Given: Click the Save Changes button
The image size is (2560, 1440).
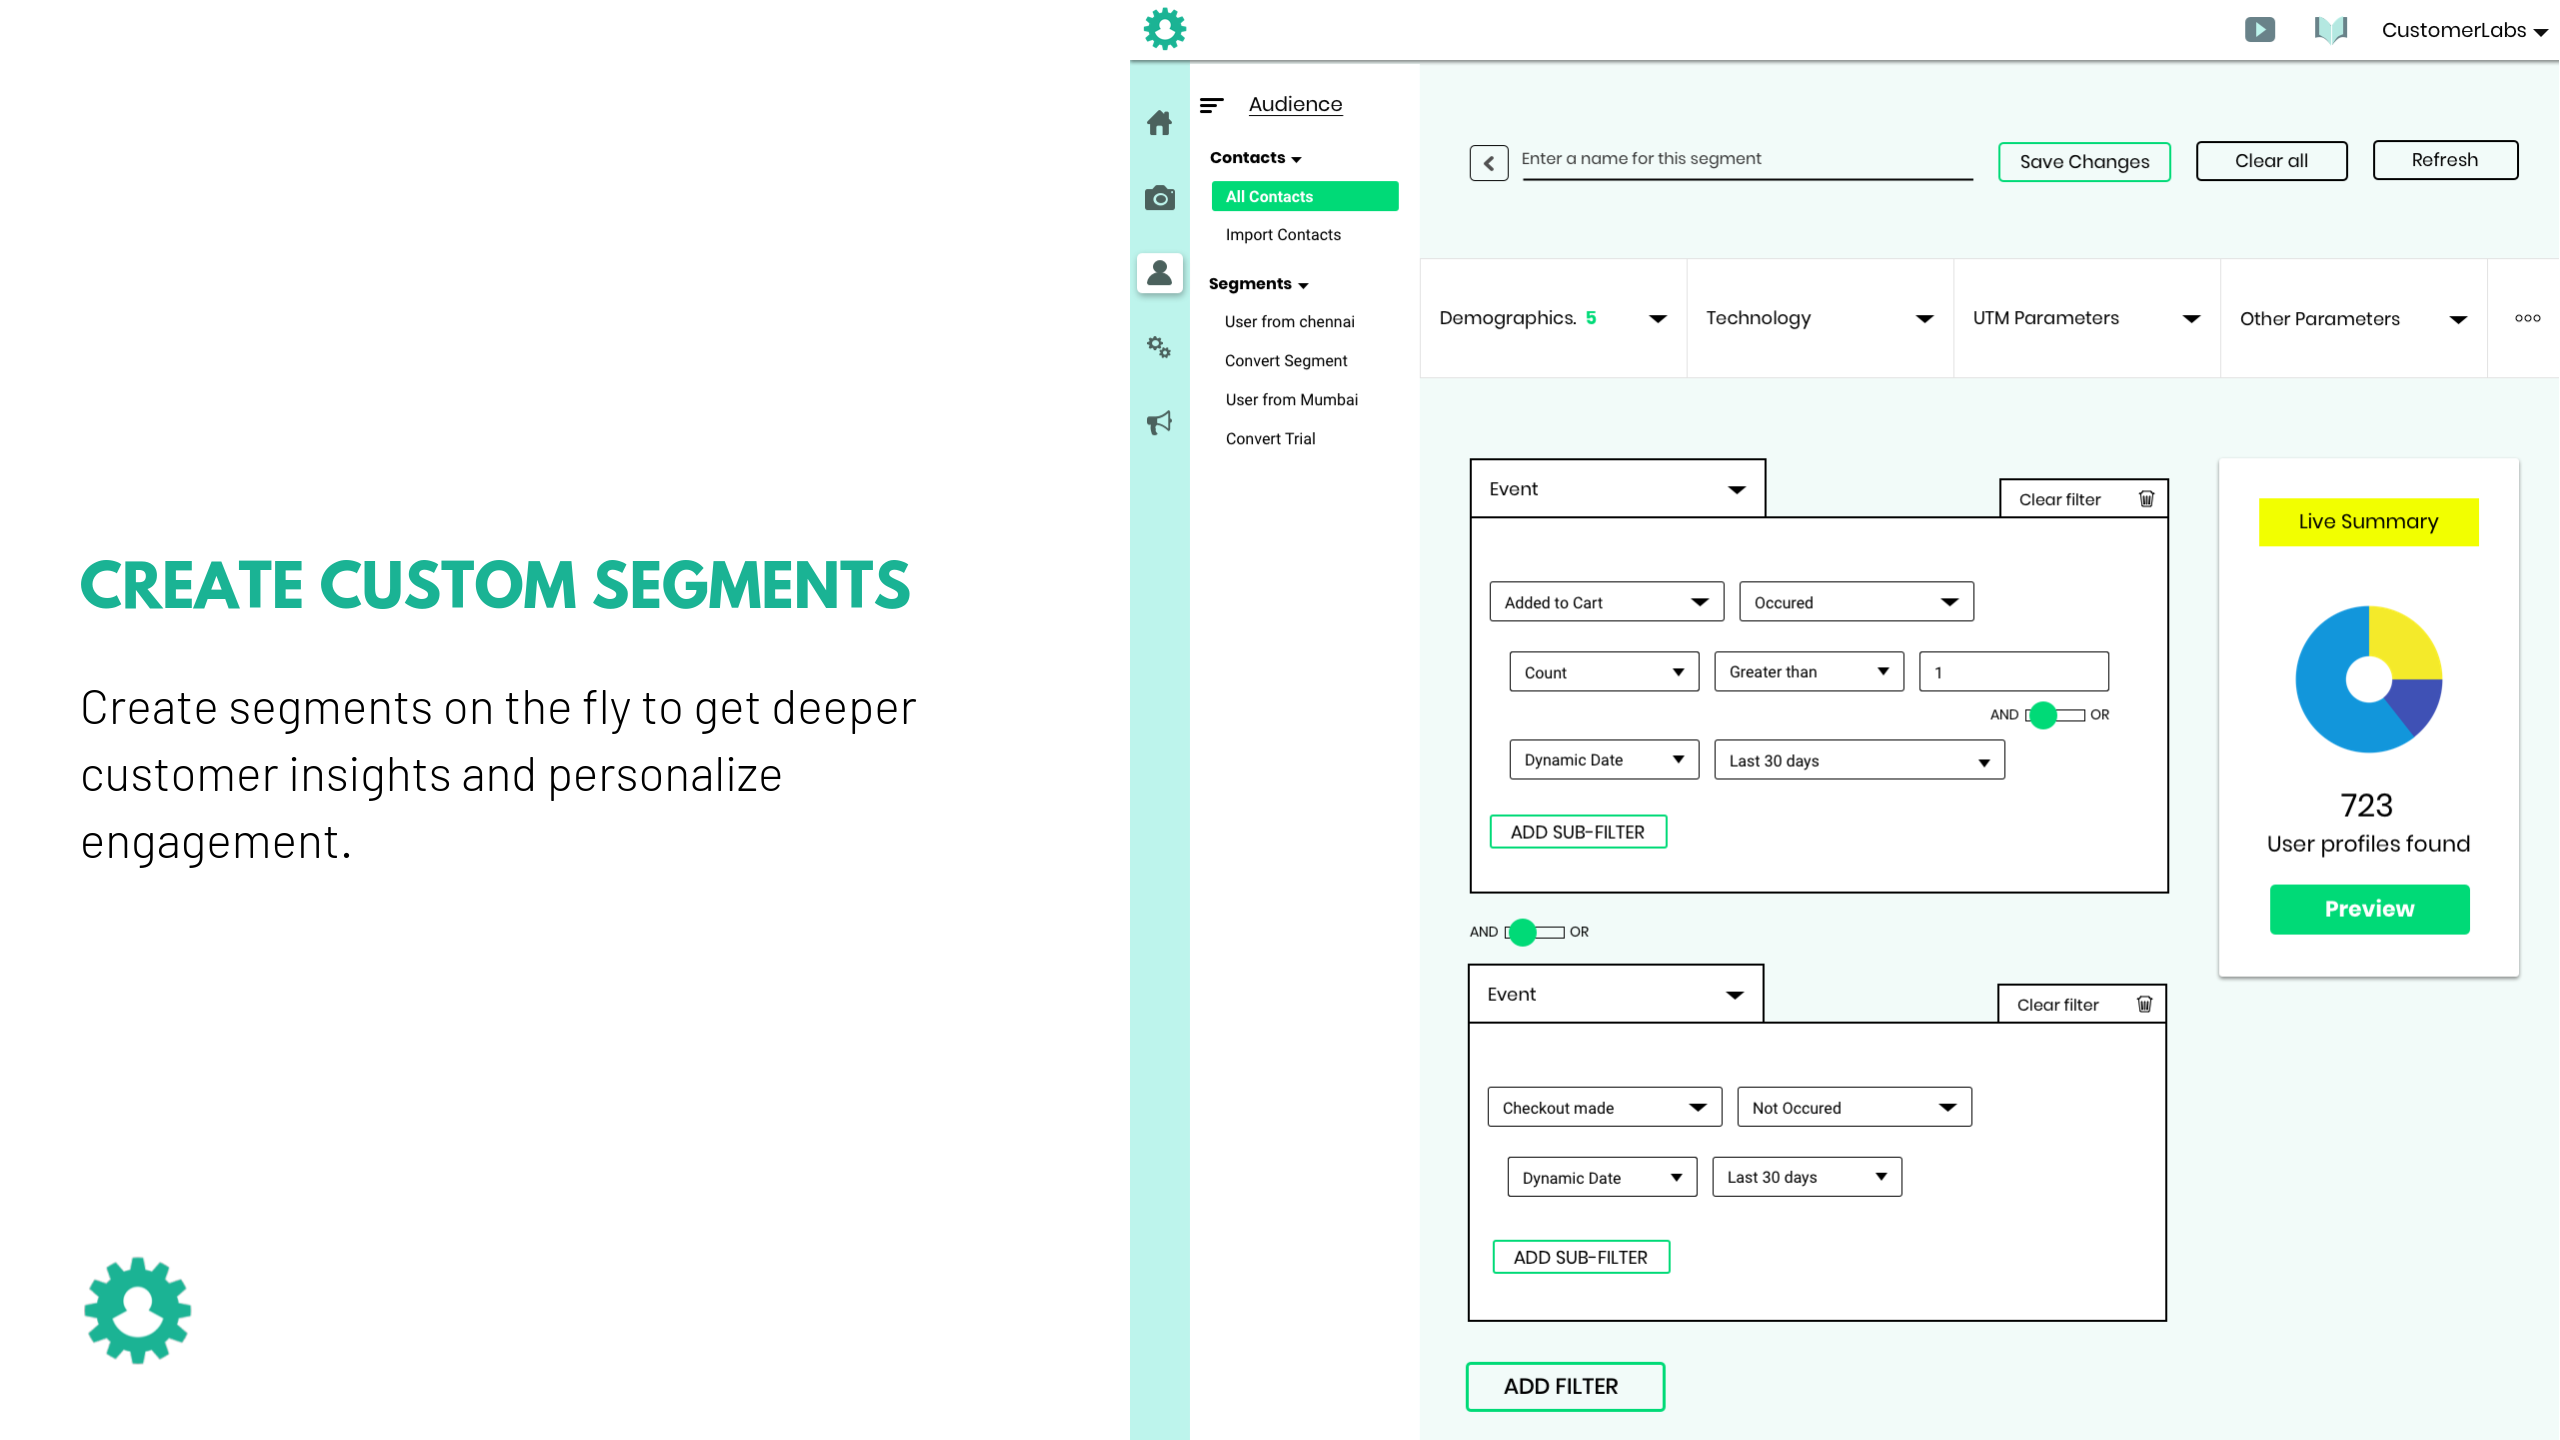Looking at the screenshot, I should click(x=2084, y=161).
